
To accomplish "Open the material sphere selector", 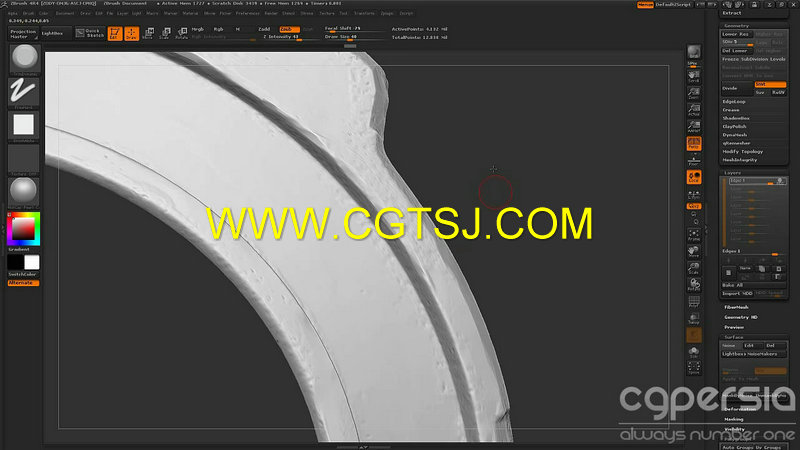I will [x=23, y=191].
